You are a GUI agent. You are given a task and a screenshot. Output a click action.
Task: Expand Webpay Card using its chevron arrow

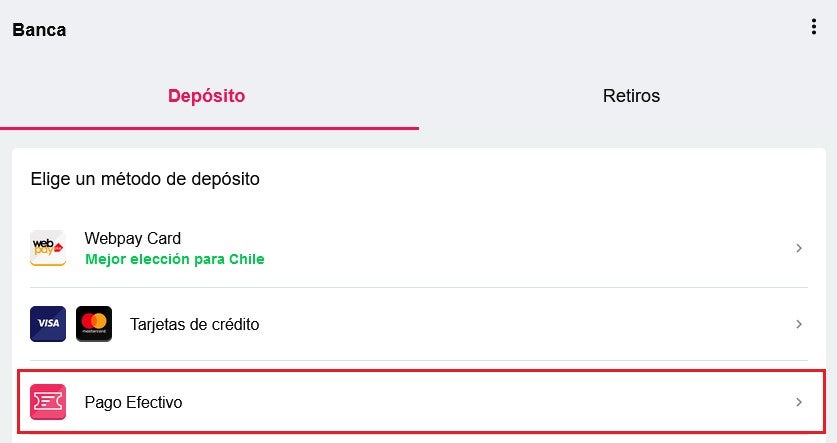[799, 248]
